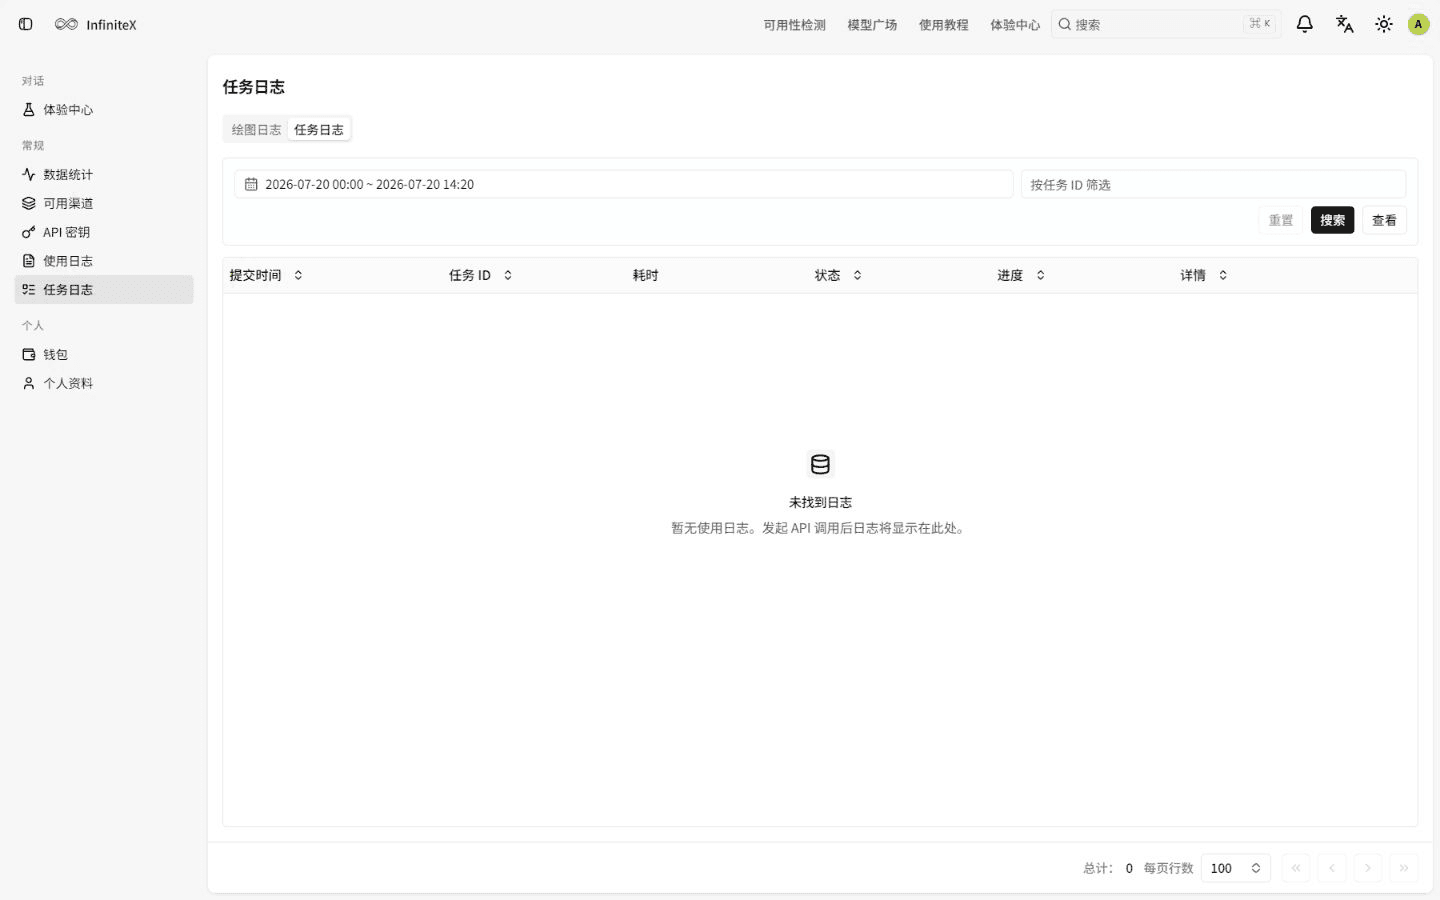This screenshot has width=1440, height=900.
Task: Click the key icon beside API 密钥
Action: 29,232
